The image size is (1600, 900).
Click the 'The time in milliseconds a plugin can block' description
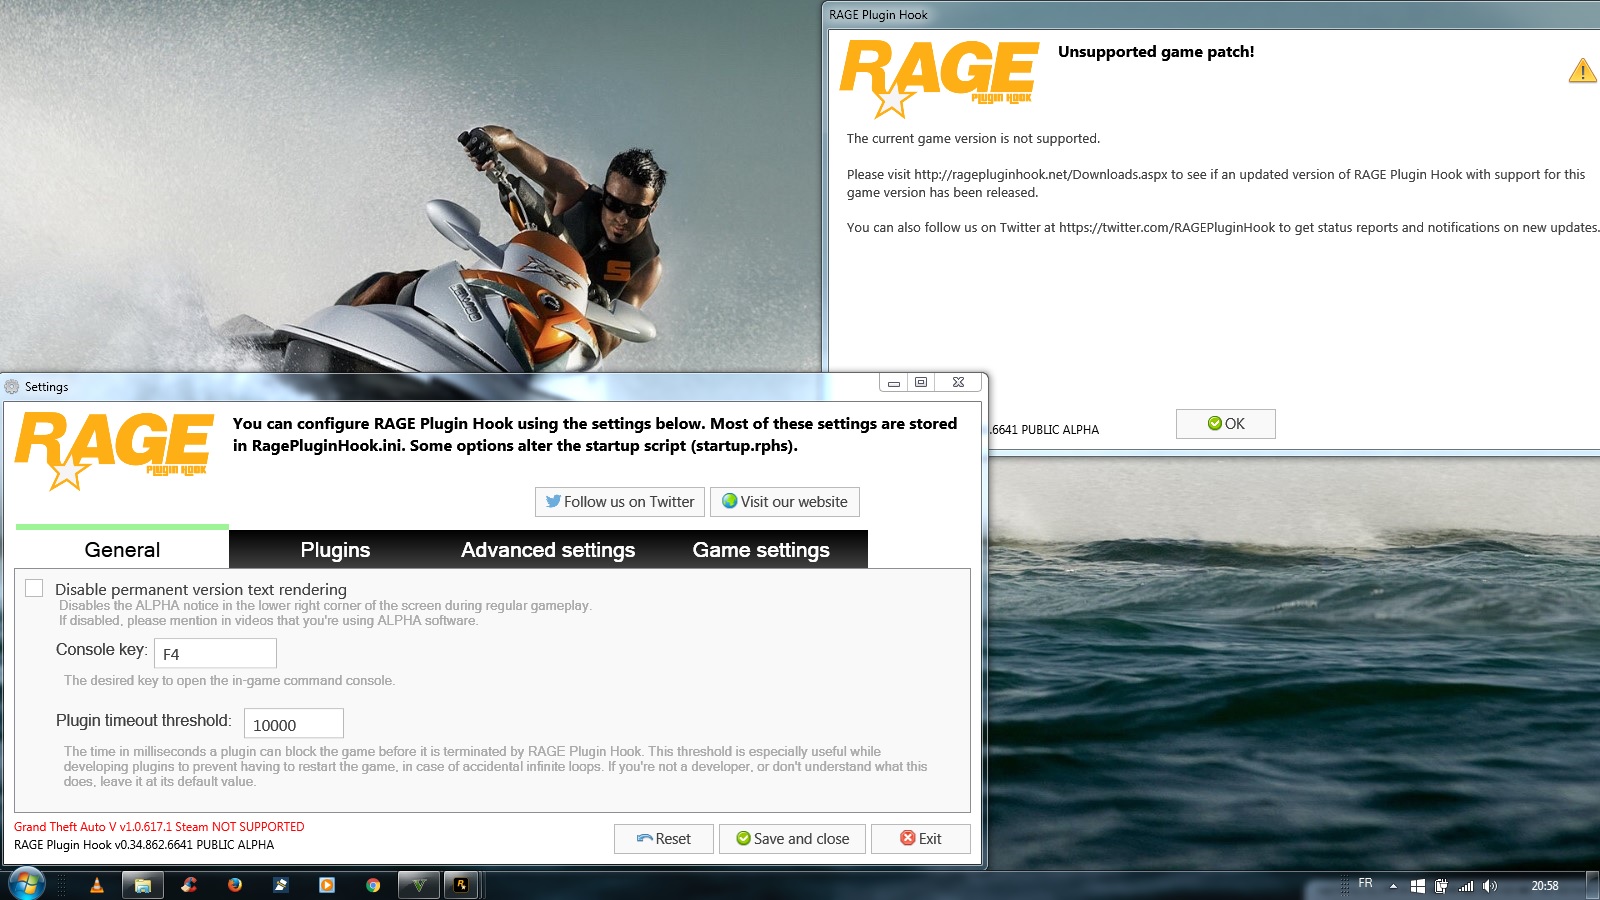(x=495, y=766)
